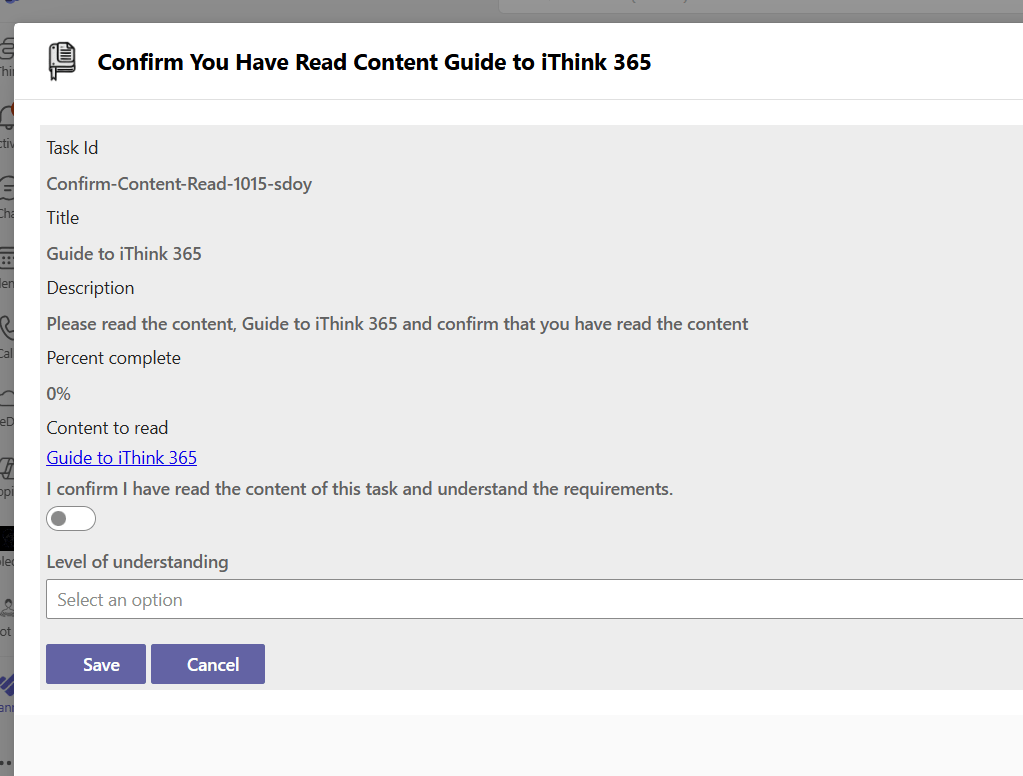Open Activity bell icon in Teams sidebar

tap(7, 120)
